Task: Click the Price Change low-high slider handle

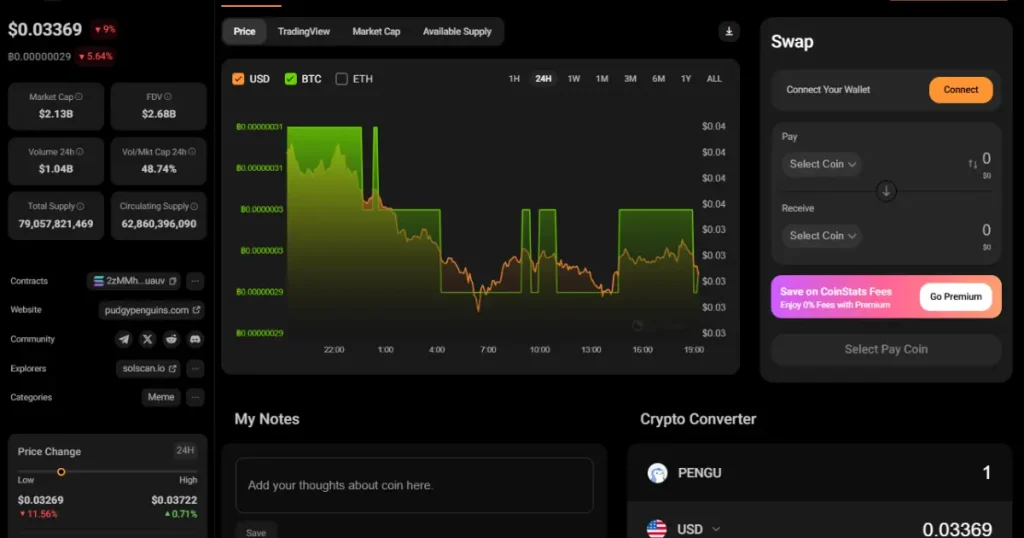Action: click(x=61, y=471)
